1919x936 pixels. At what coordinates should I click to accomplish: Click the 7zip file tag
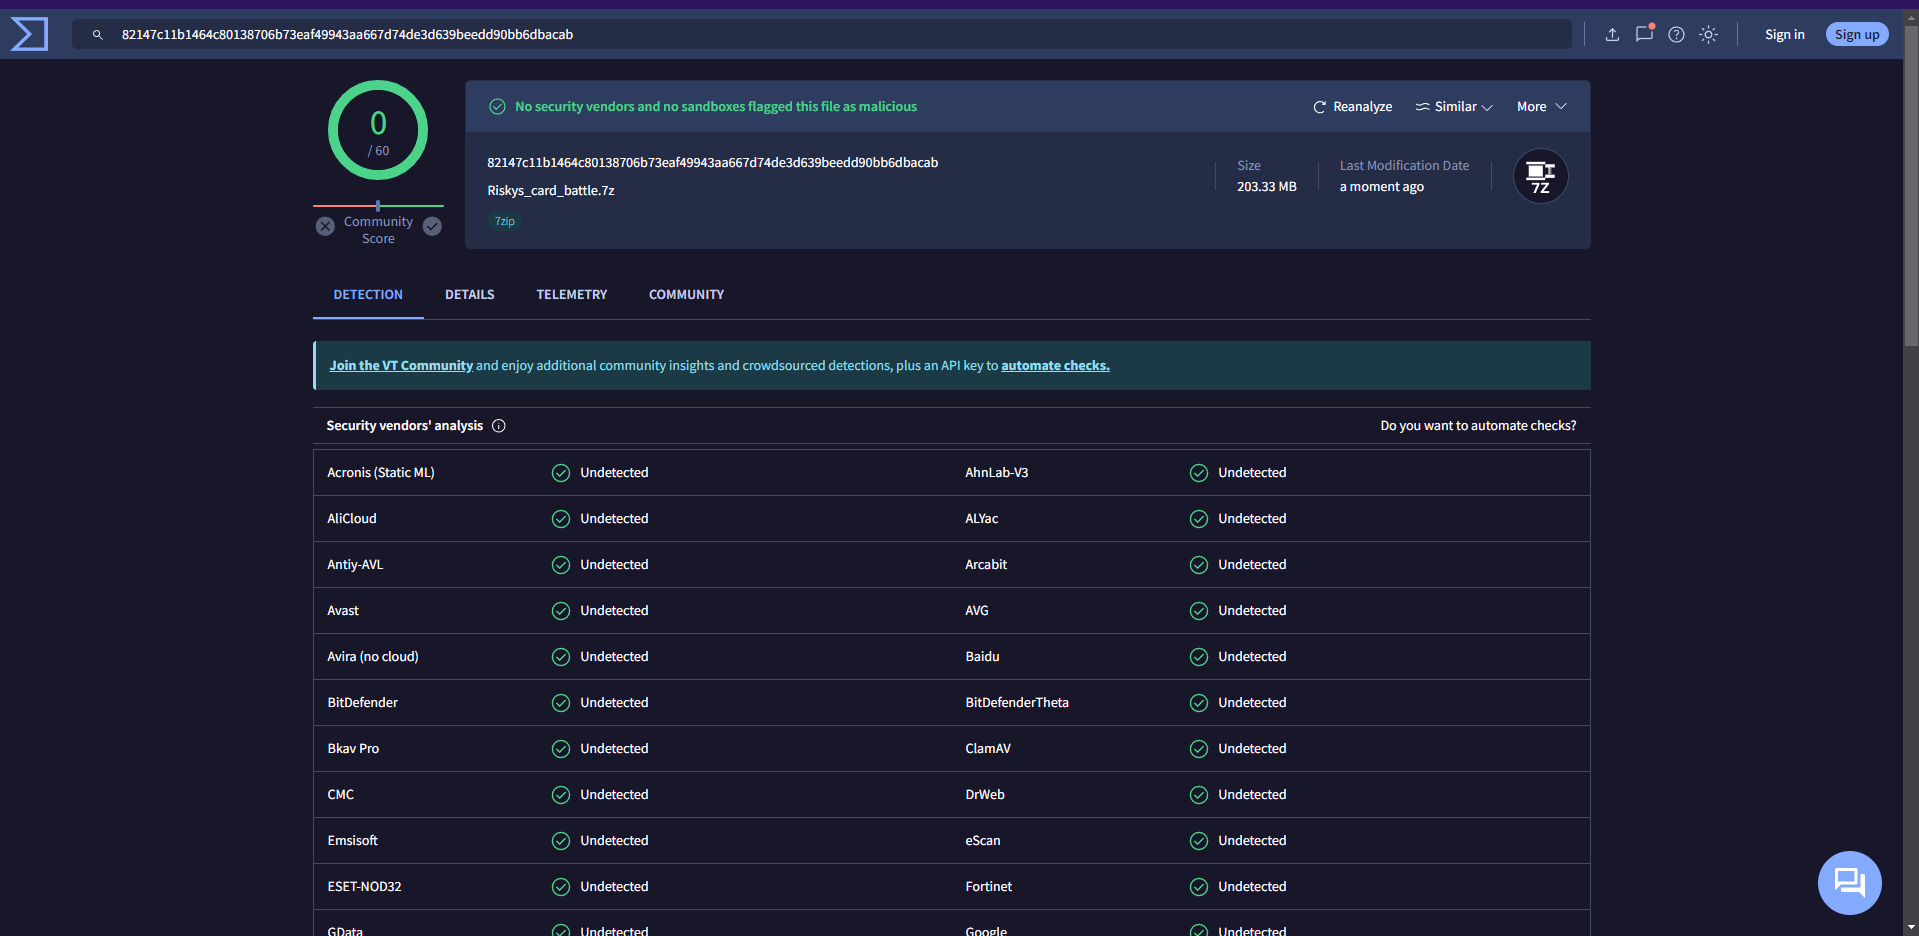coord(505,221)
